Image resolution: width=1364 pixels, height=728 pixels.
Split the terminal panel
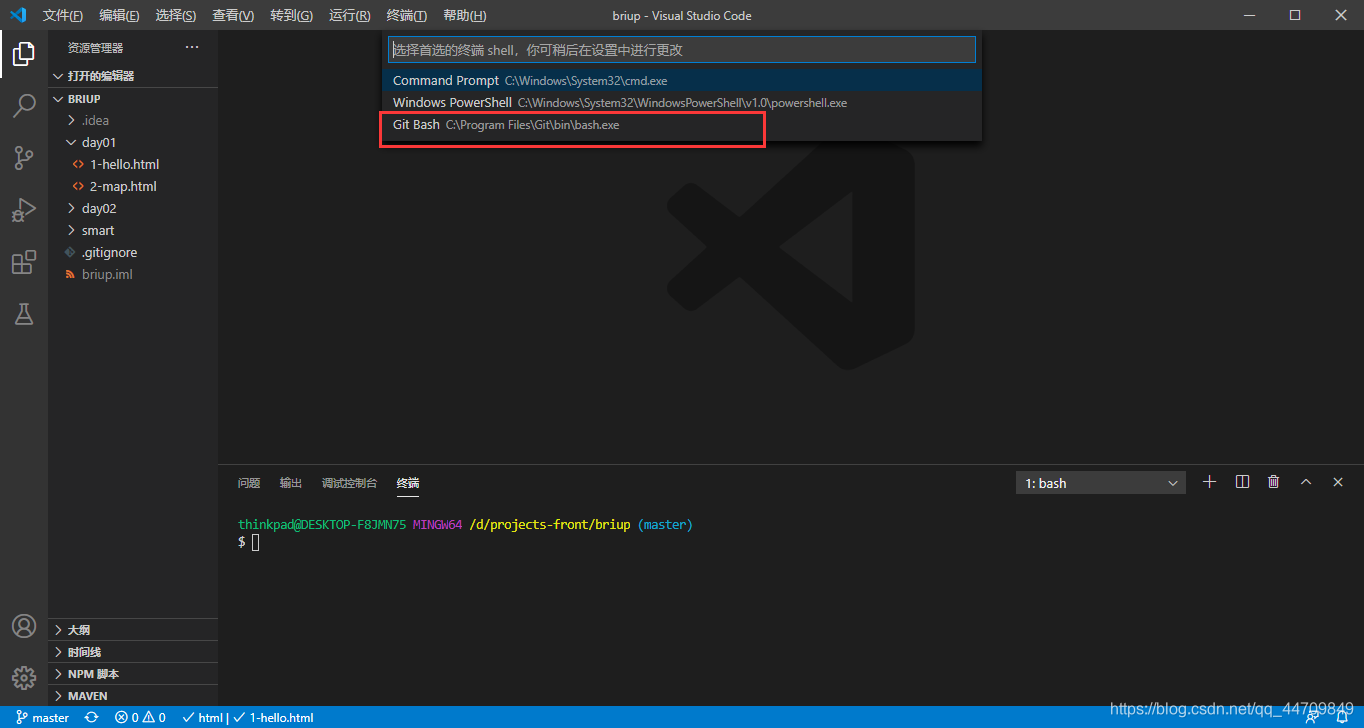pos(1242,482)
